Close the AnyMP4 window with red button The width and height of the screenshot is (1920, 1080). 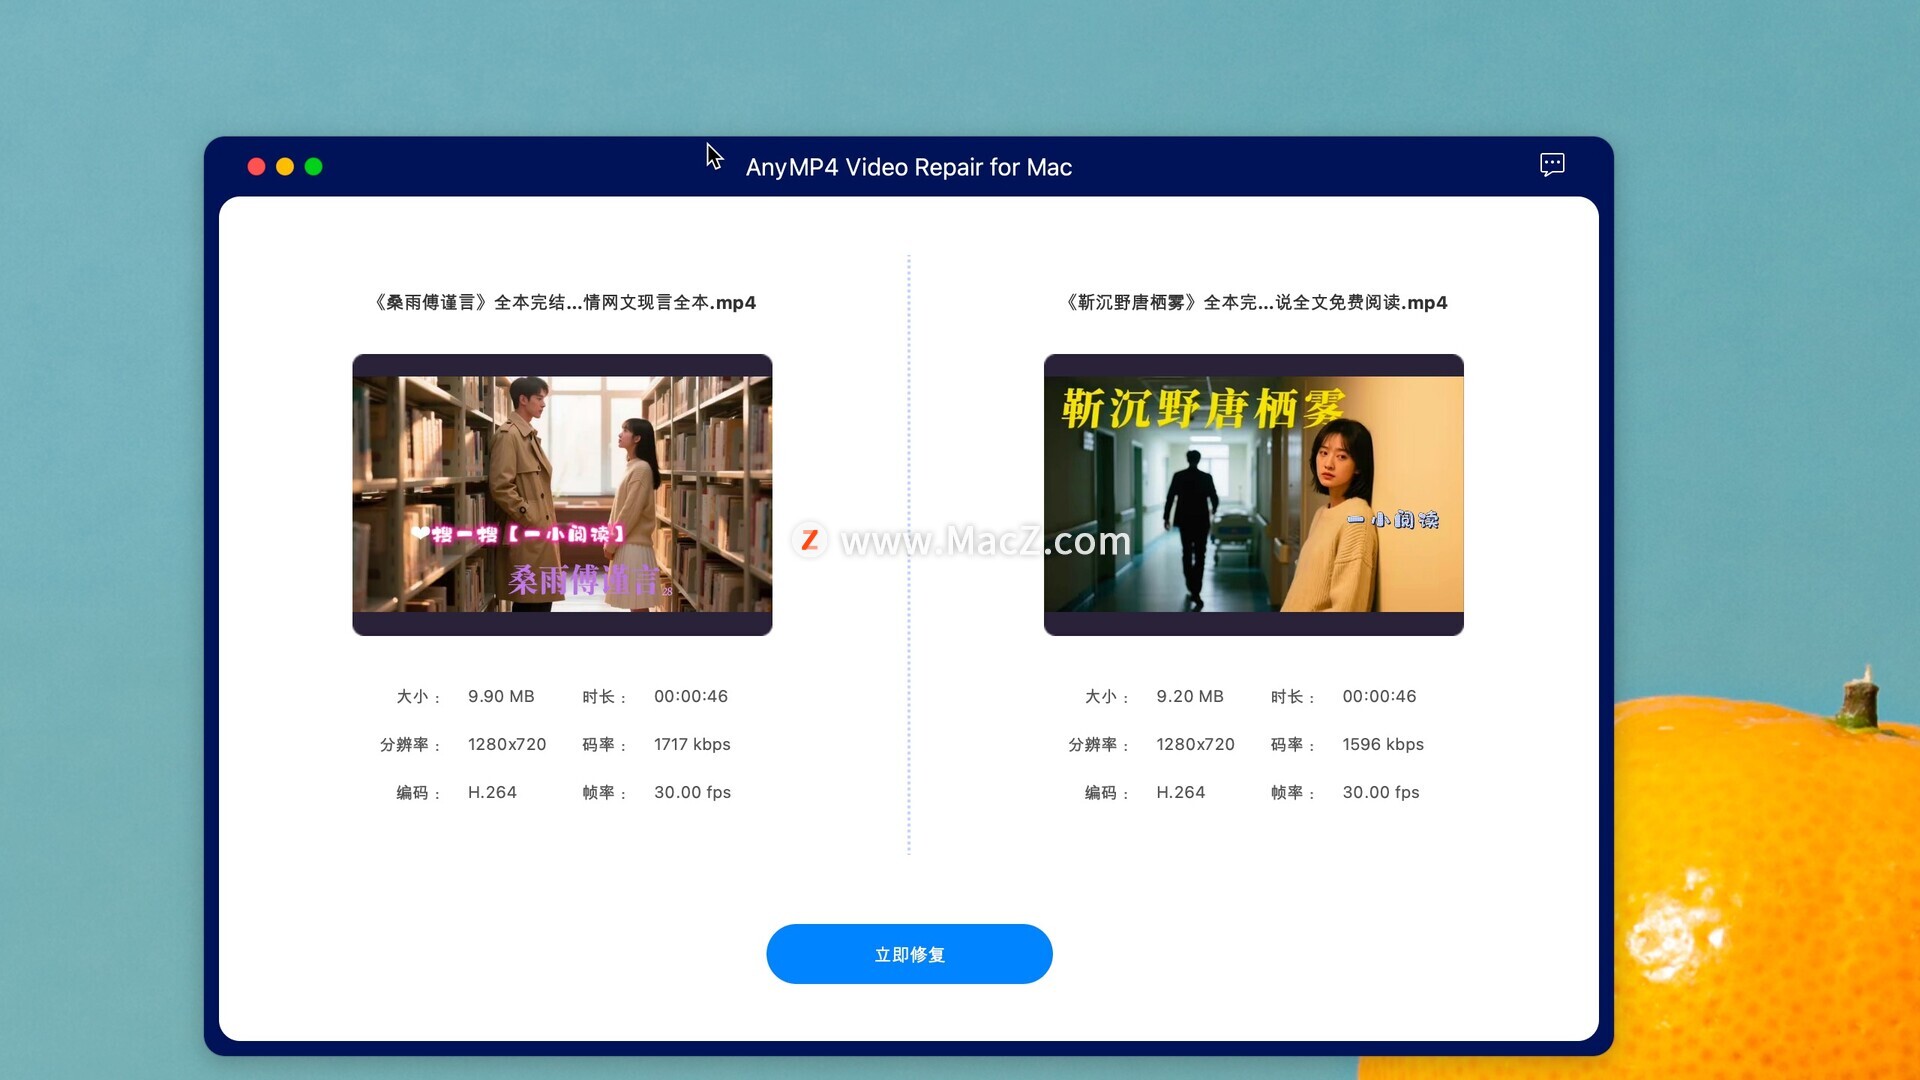(256, 166)
